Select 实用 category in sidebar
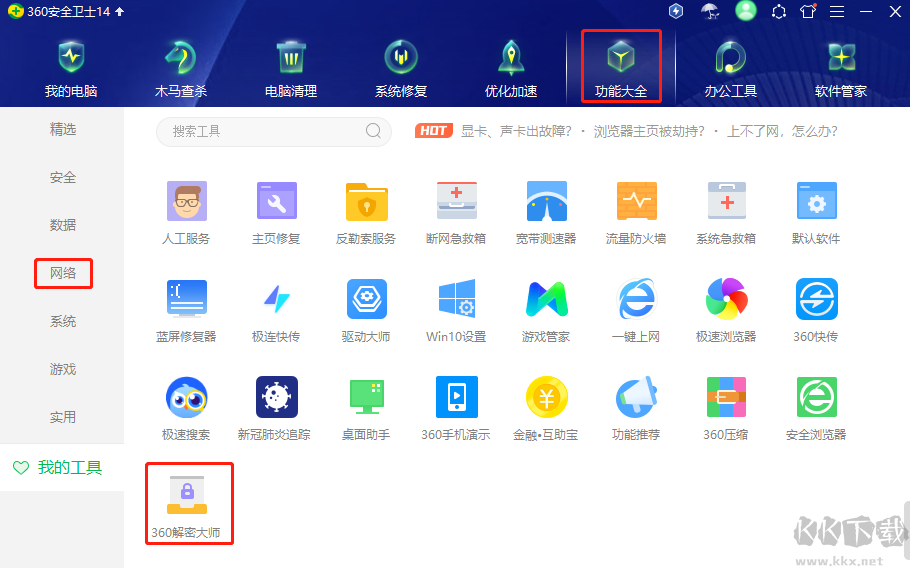This screenshot has height=568, width=910. click(63, 417)
